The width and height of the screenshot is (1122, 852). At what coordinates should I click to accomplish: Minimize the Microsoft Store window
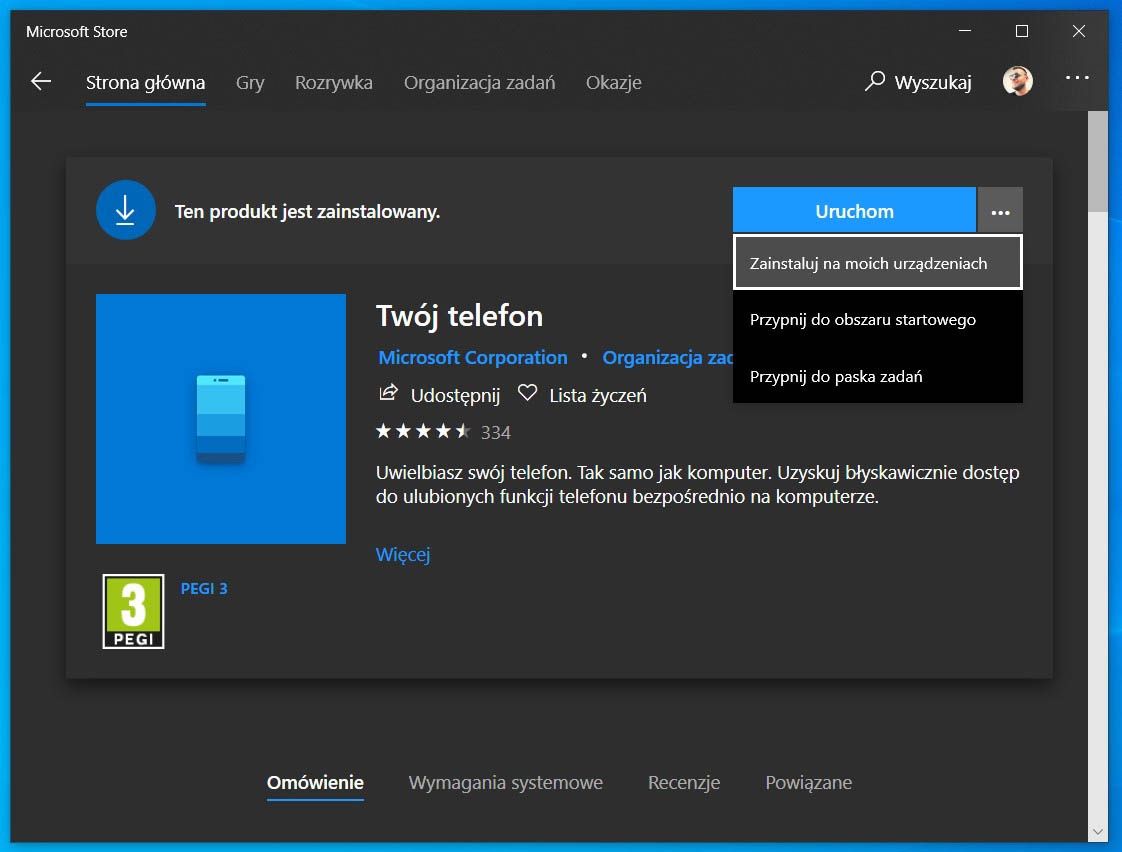(x=965, y=31)
